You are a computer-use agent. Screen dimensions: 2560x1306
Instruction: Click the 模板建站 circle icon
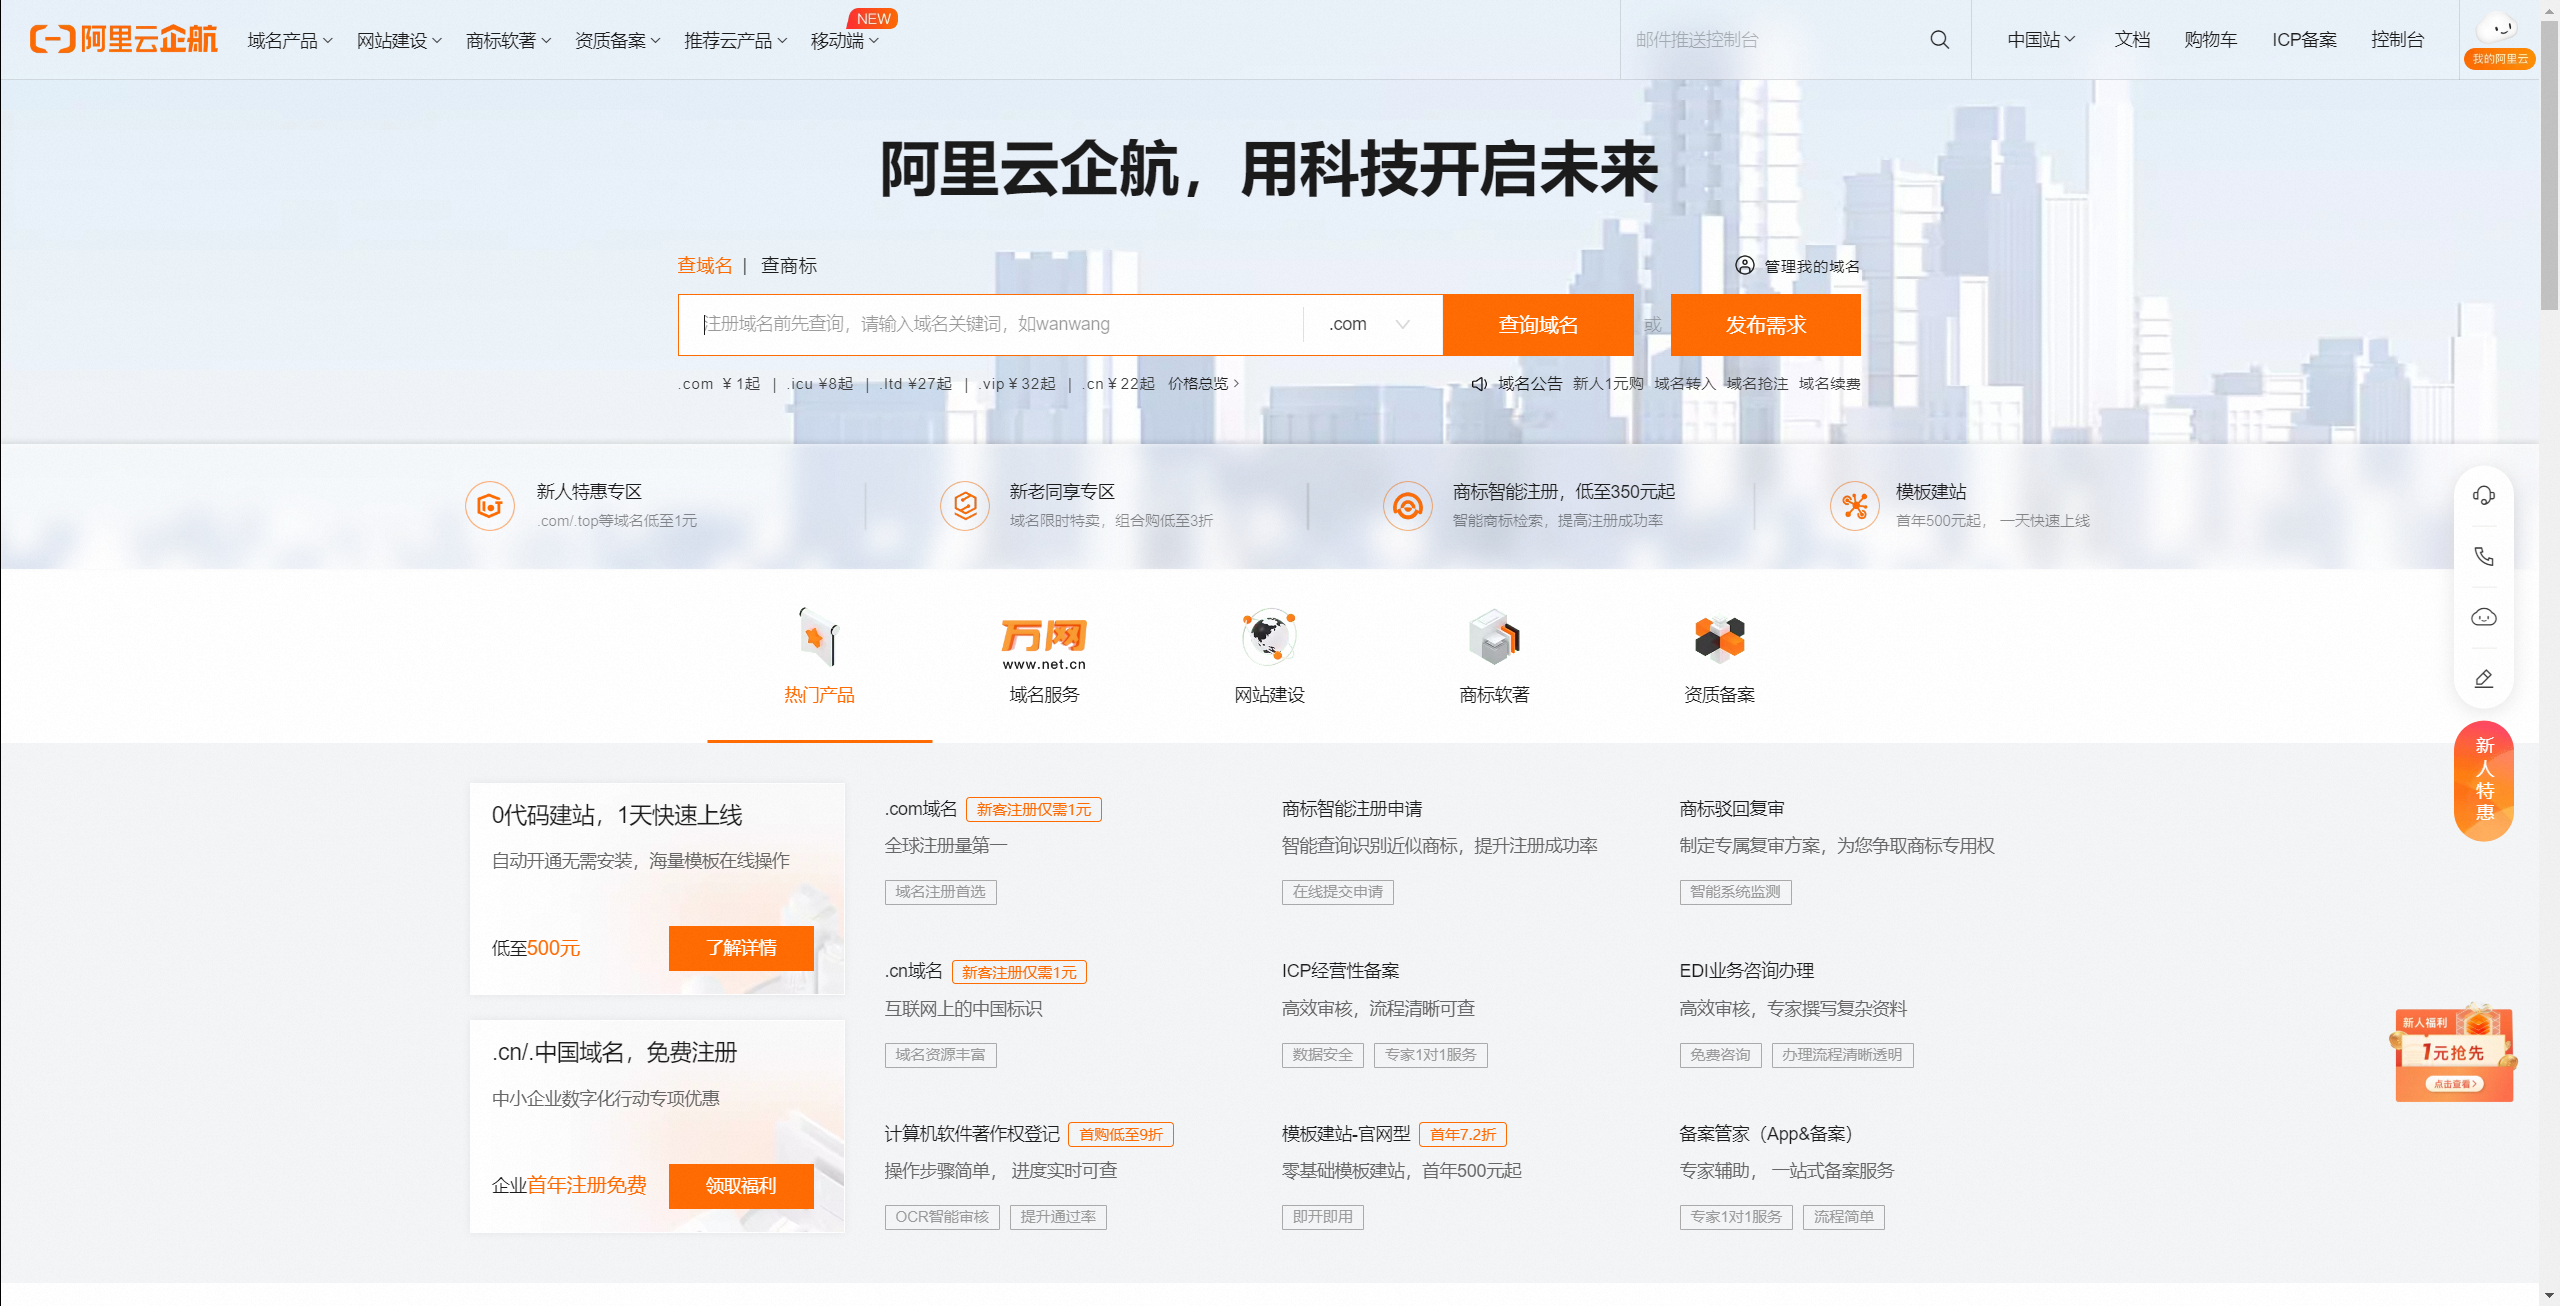[x=1855, y=506]
